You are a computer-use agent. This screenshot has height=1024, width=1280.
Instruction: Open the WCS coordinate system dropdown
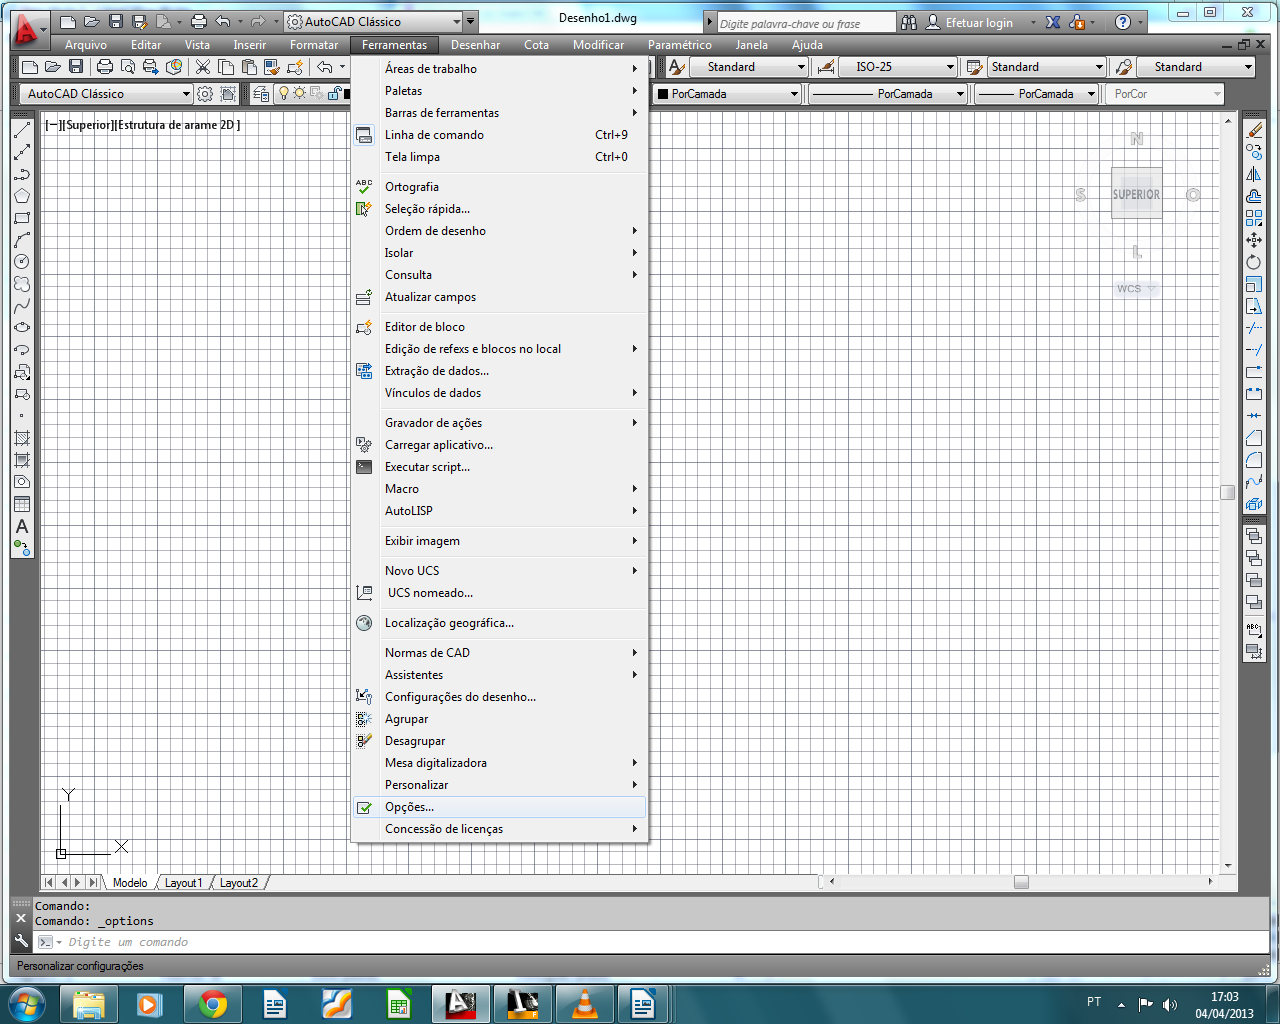(x=1137, y=289)
